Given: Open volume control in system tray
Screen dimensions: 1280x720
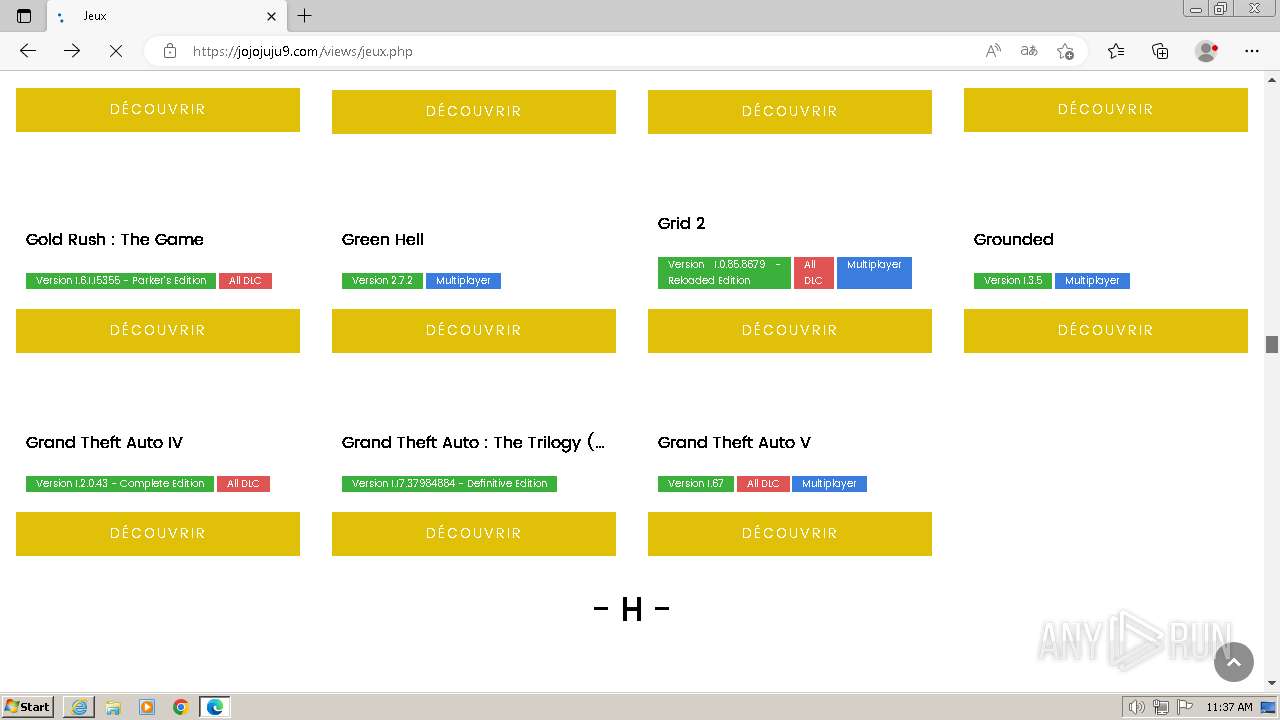Looking at the screenshot, I should coord(1137,707).
